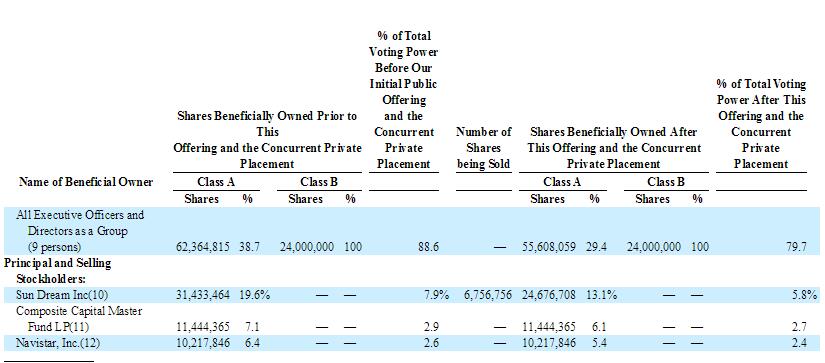Click the 6.1 percentage cell
Viewport: 825px width, 363px height.
(599, 327)
